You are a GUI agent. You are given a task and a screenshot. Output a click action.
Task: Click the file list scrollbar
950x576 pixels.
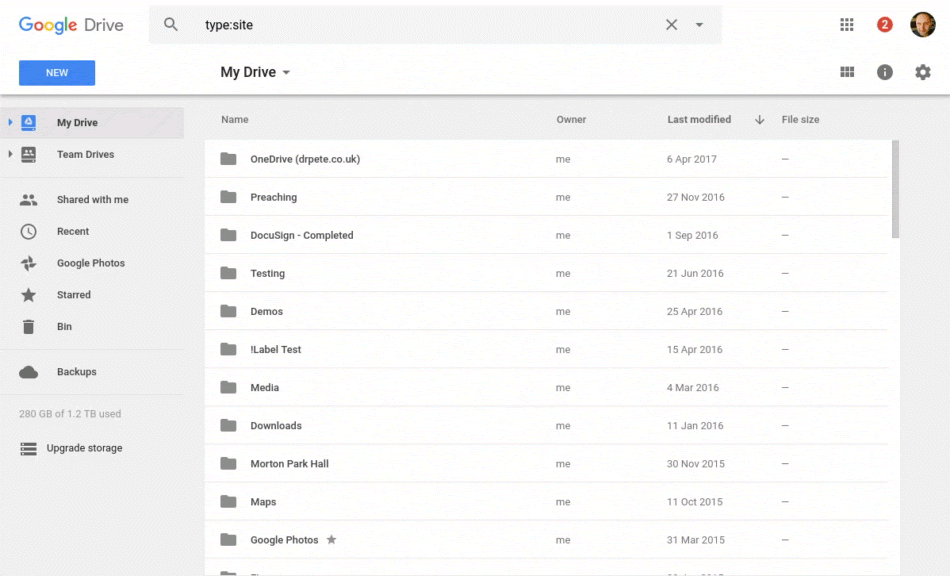[895, 190]
